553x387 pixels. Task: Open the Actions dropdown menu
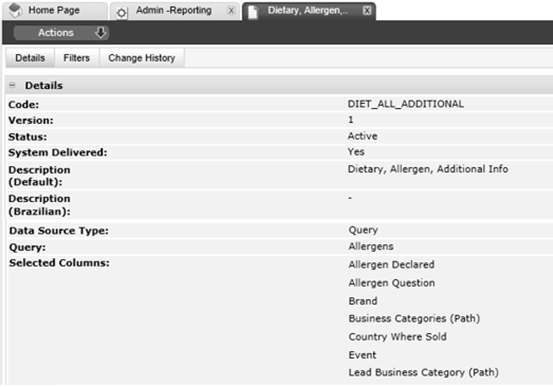(x=61, y=33)
